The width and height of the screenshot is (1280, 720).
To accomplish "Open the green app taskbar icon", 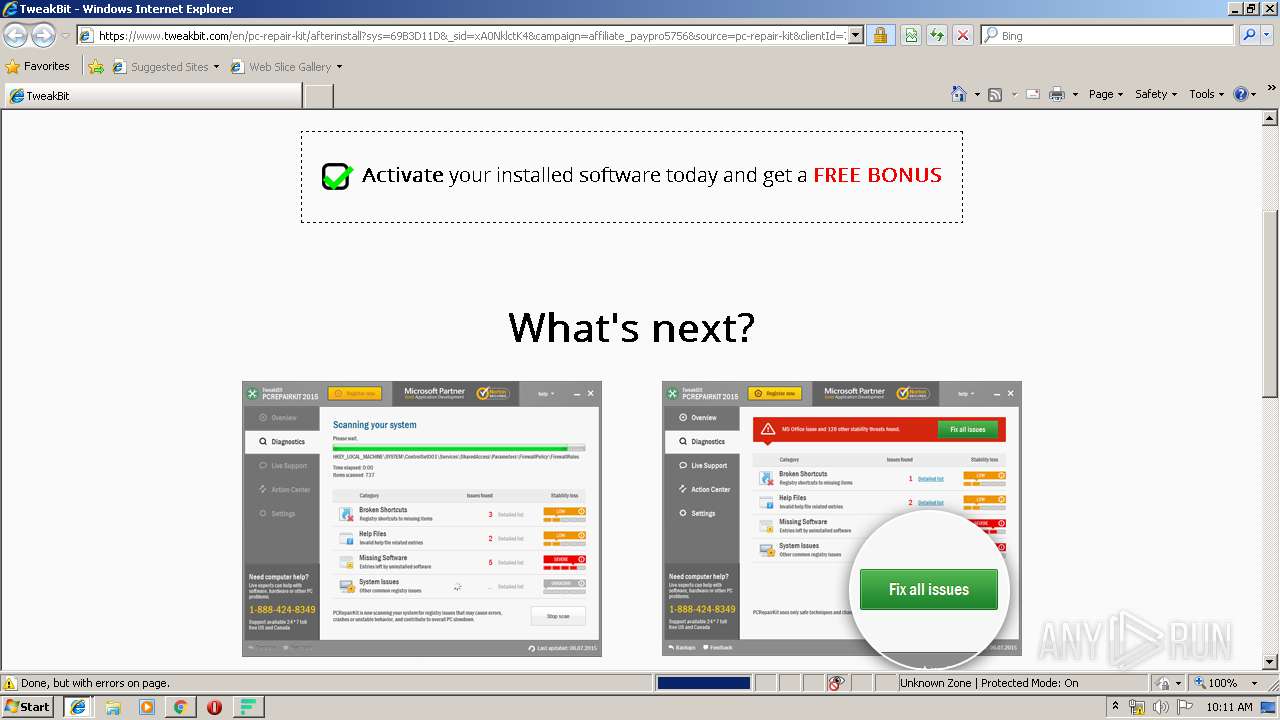I will click(x=249, y=707).
